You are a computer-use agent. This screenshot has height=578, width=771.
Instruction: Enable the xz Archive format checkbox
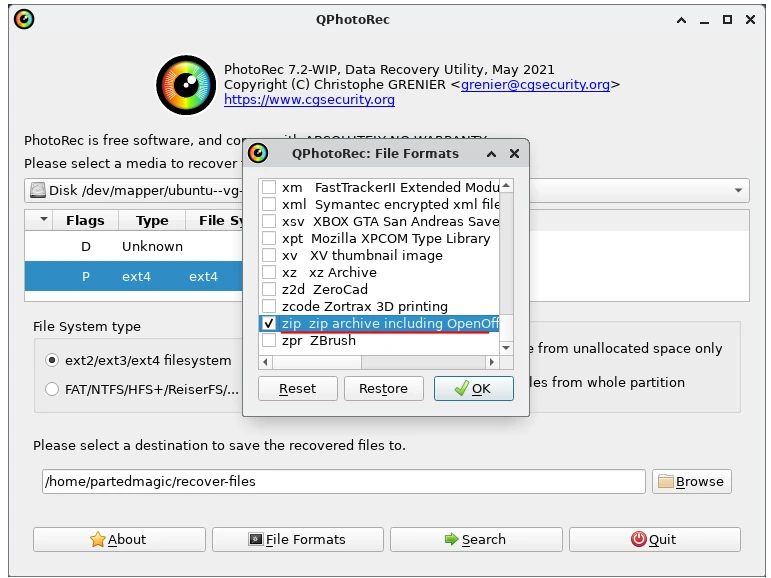268,272
